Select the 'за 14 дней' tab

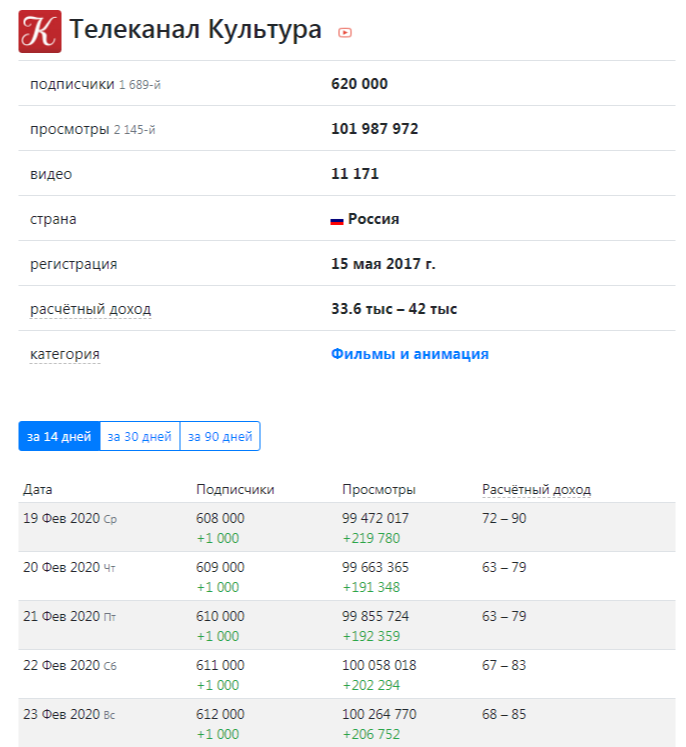[x=59, y=436]
